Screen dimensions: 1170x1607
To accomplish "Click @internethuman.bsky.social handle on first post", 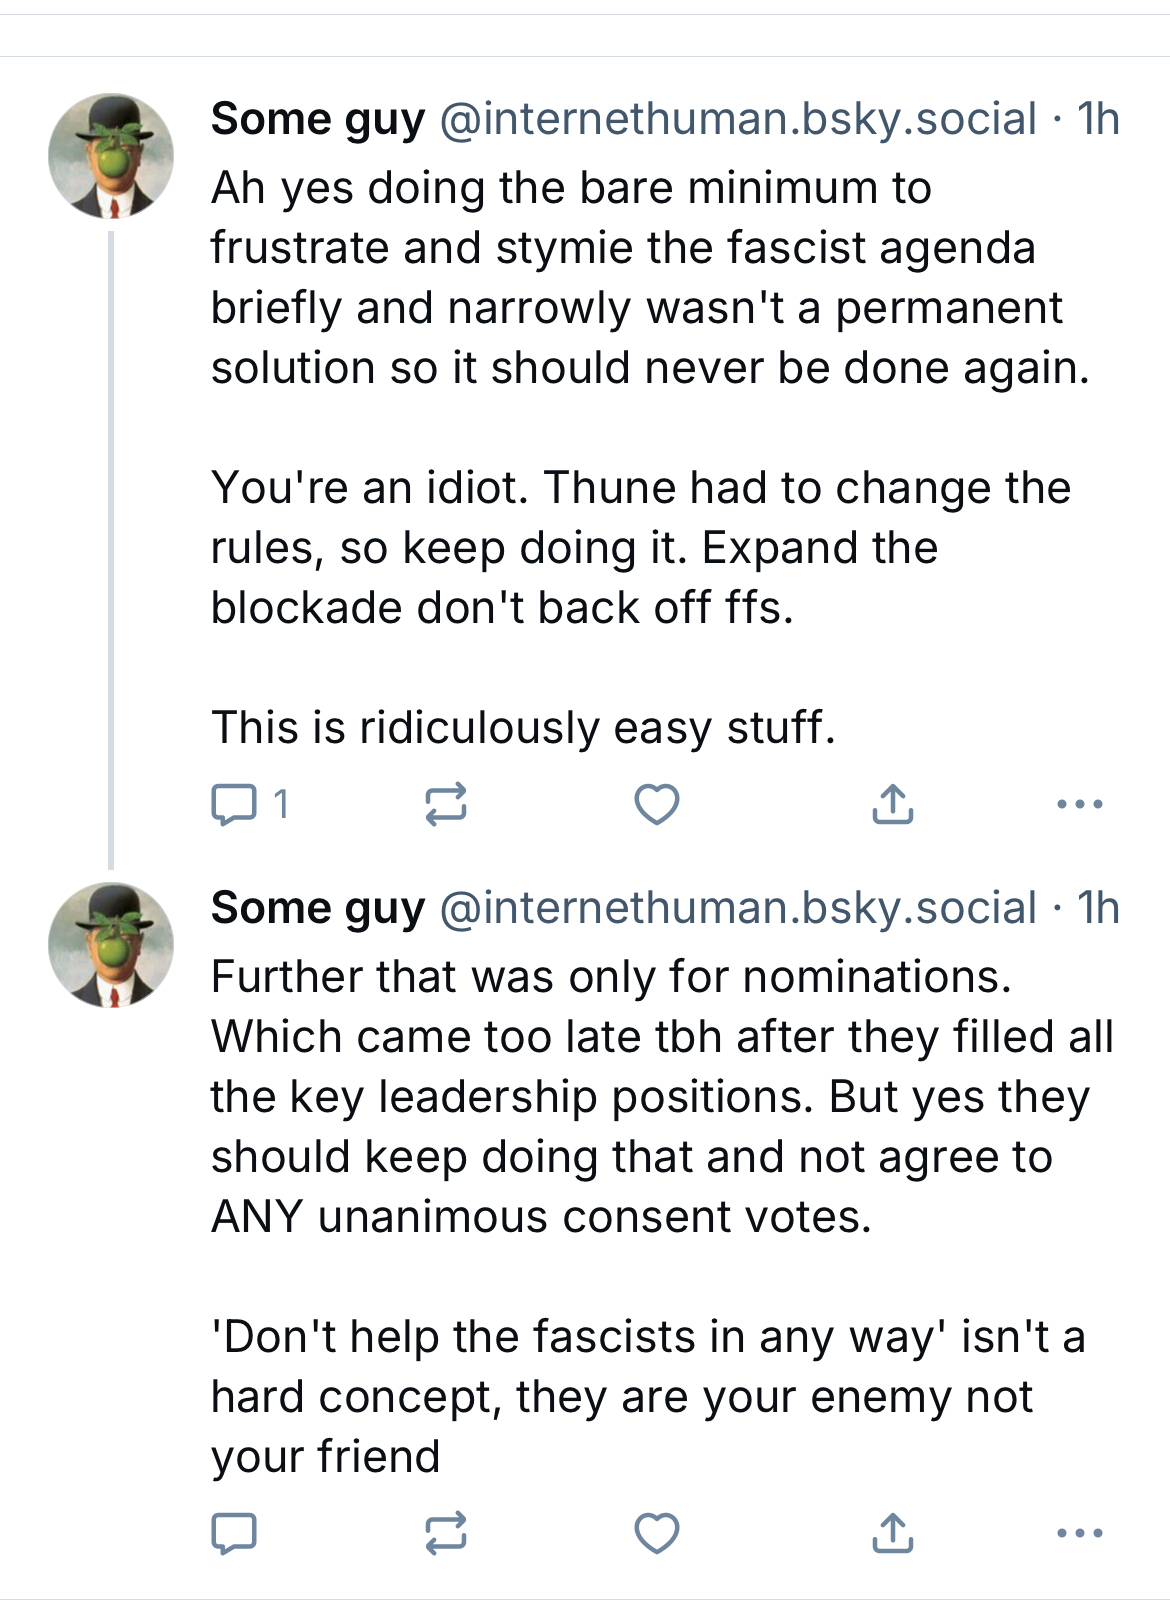I will [x=738, y=120].
